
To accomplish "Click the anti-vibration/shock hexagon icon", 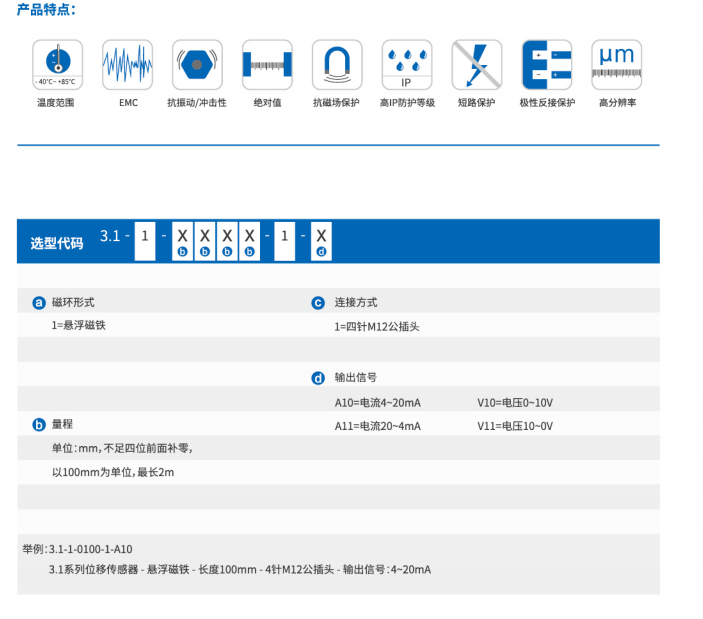I will 197,65.
